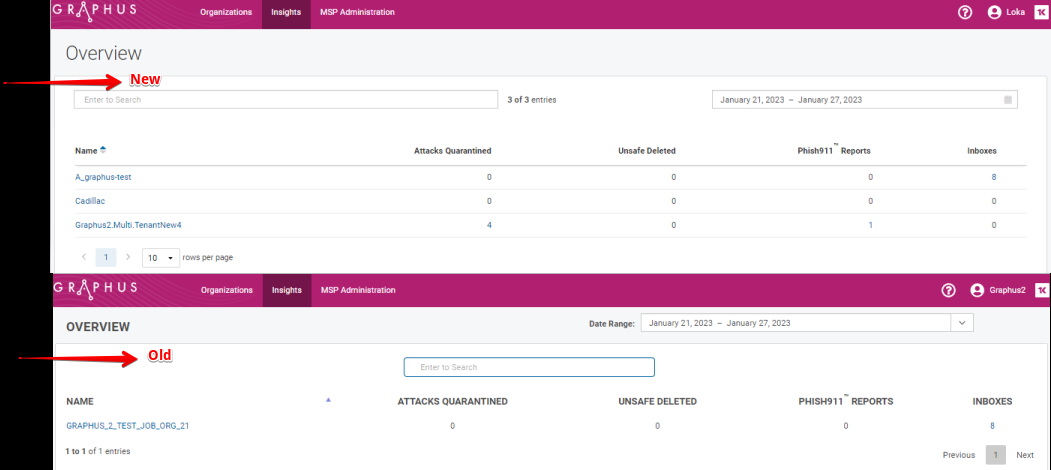Select Insights tab in Old view
This screenshot has height=470, width=1051.
(x=287, y=290)
